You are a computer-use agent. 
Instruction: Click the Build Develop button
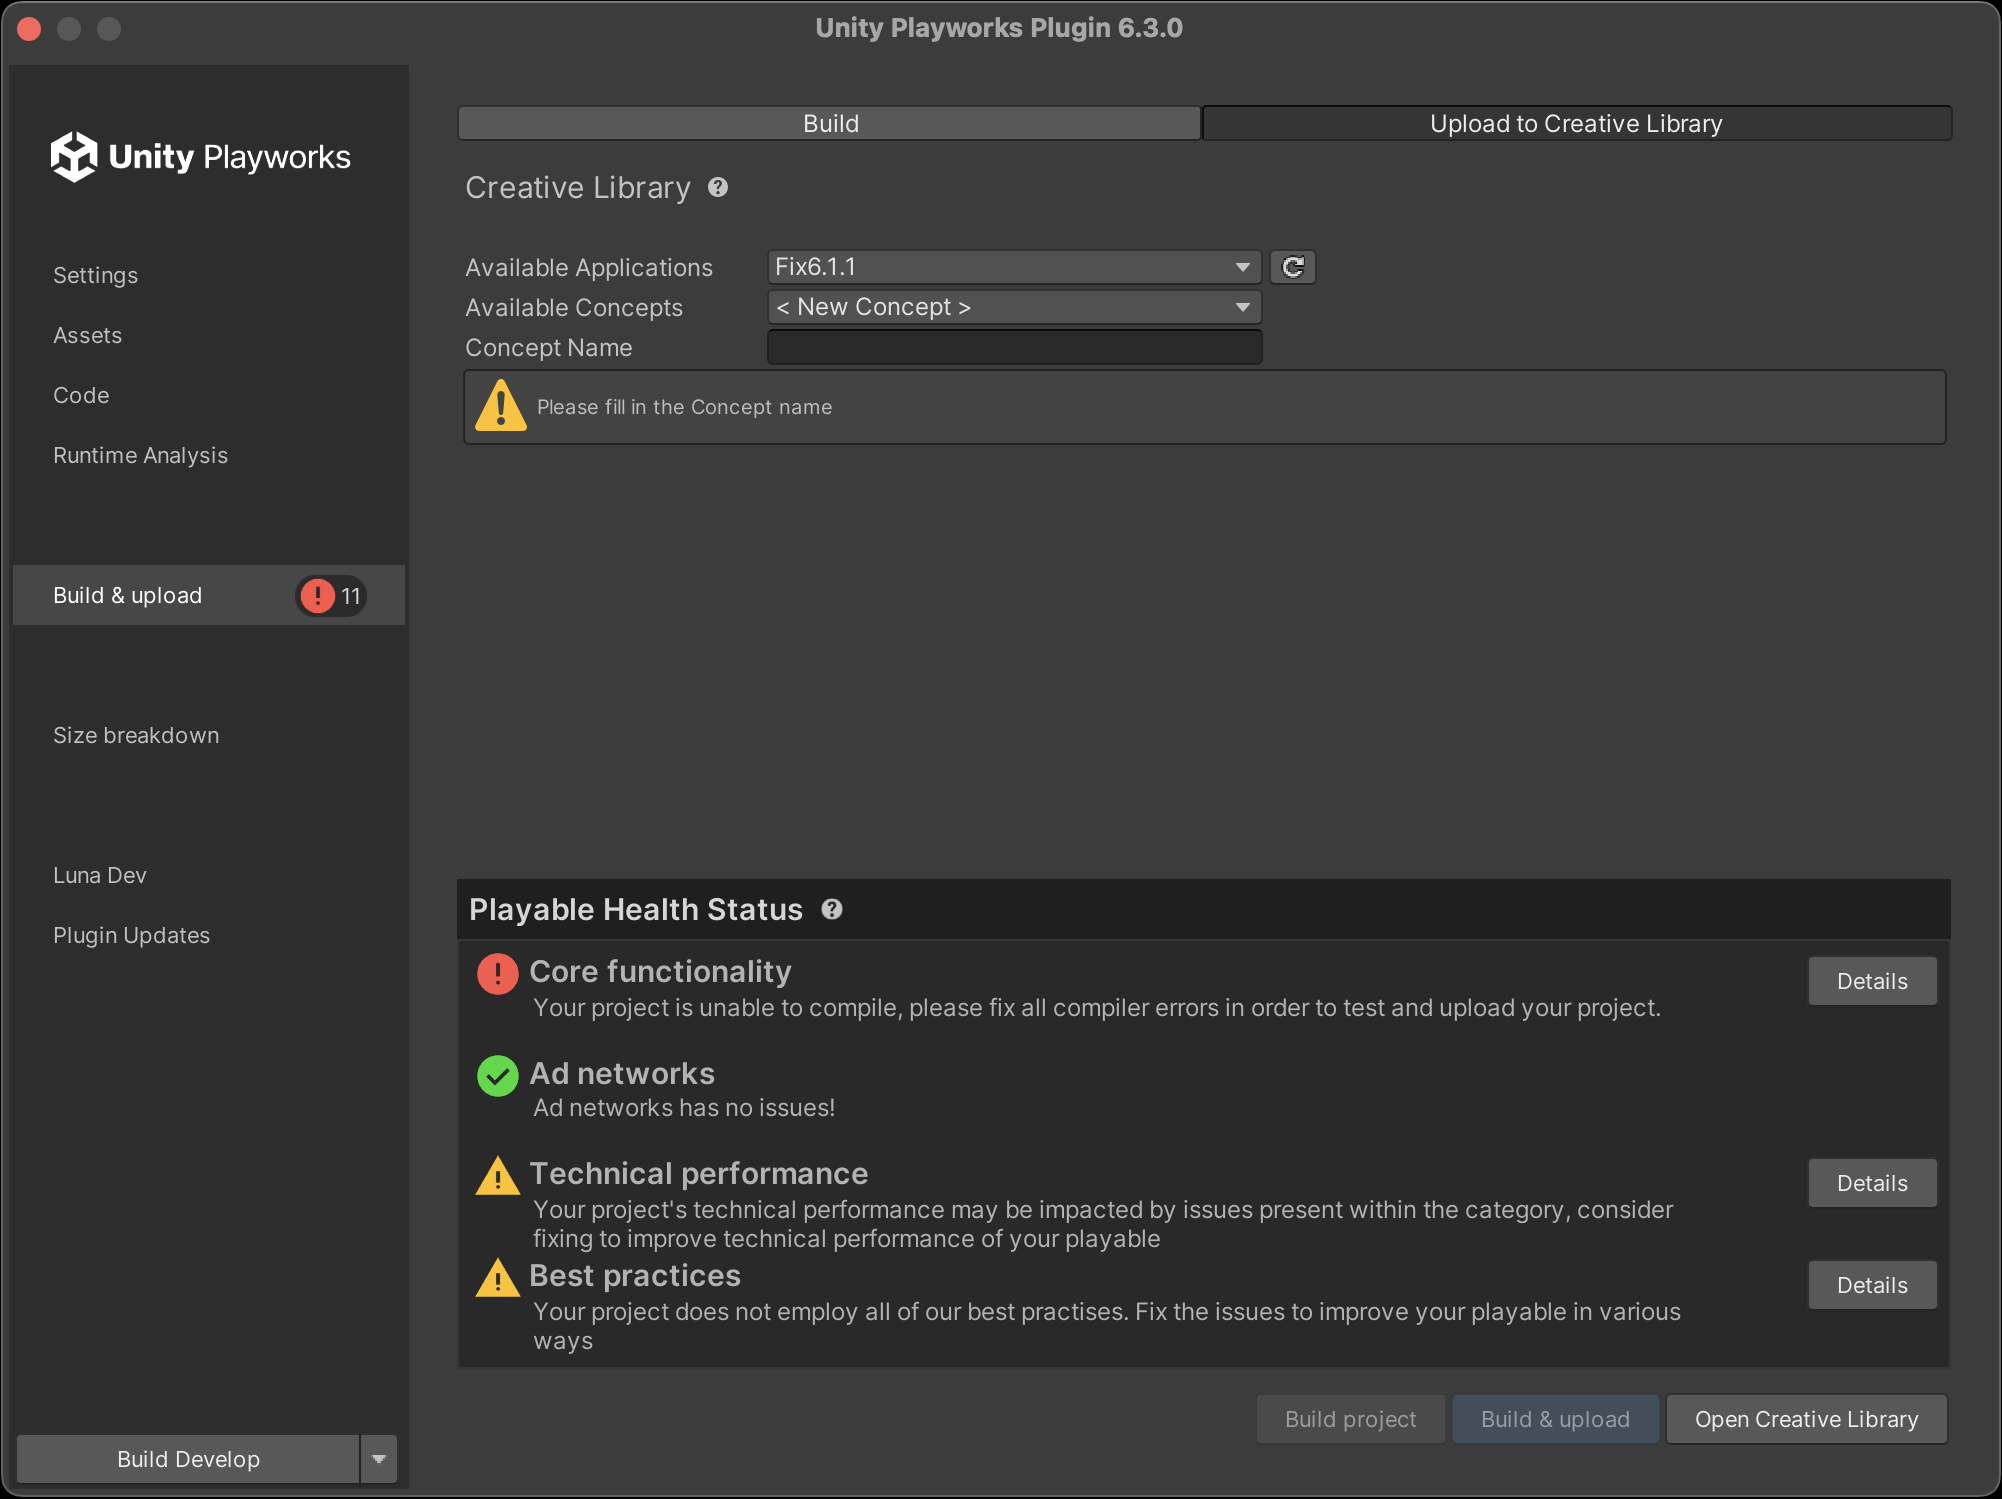(188, 1459)
